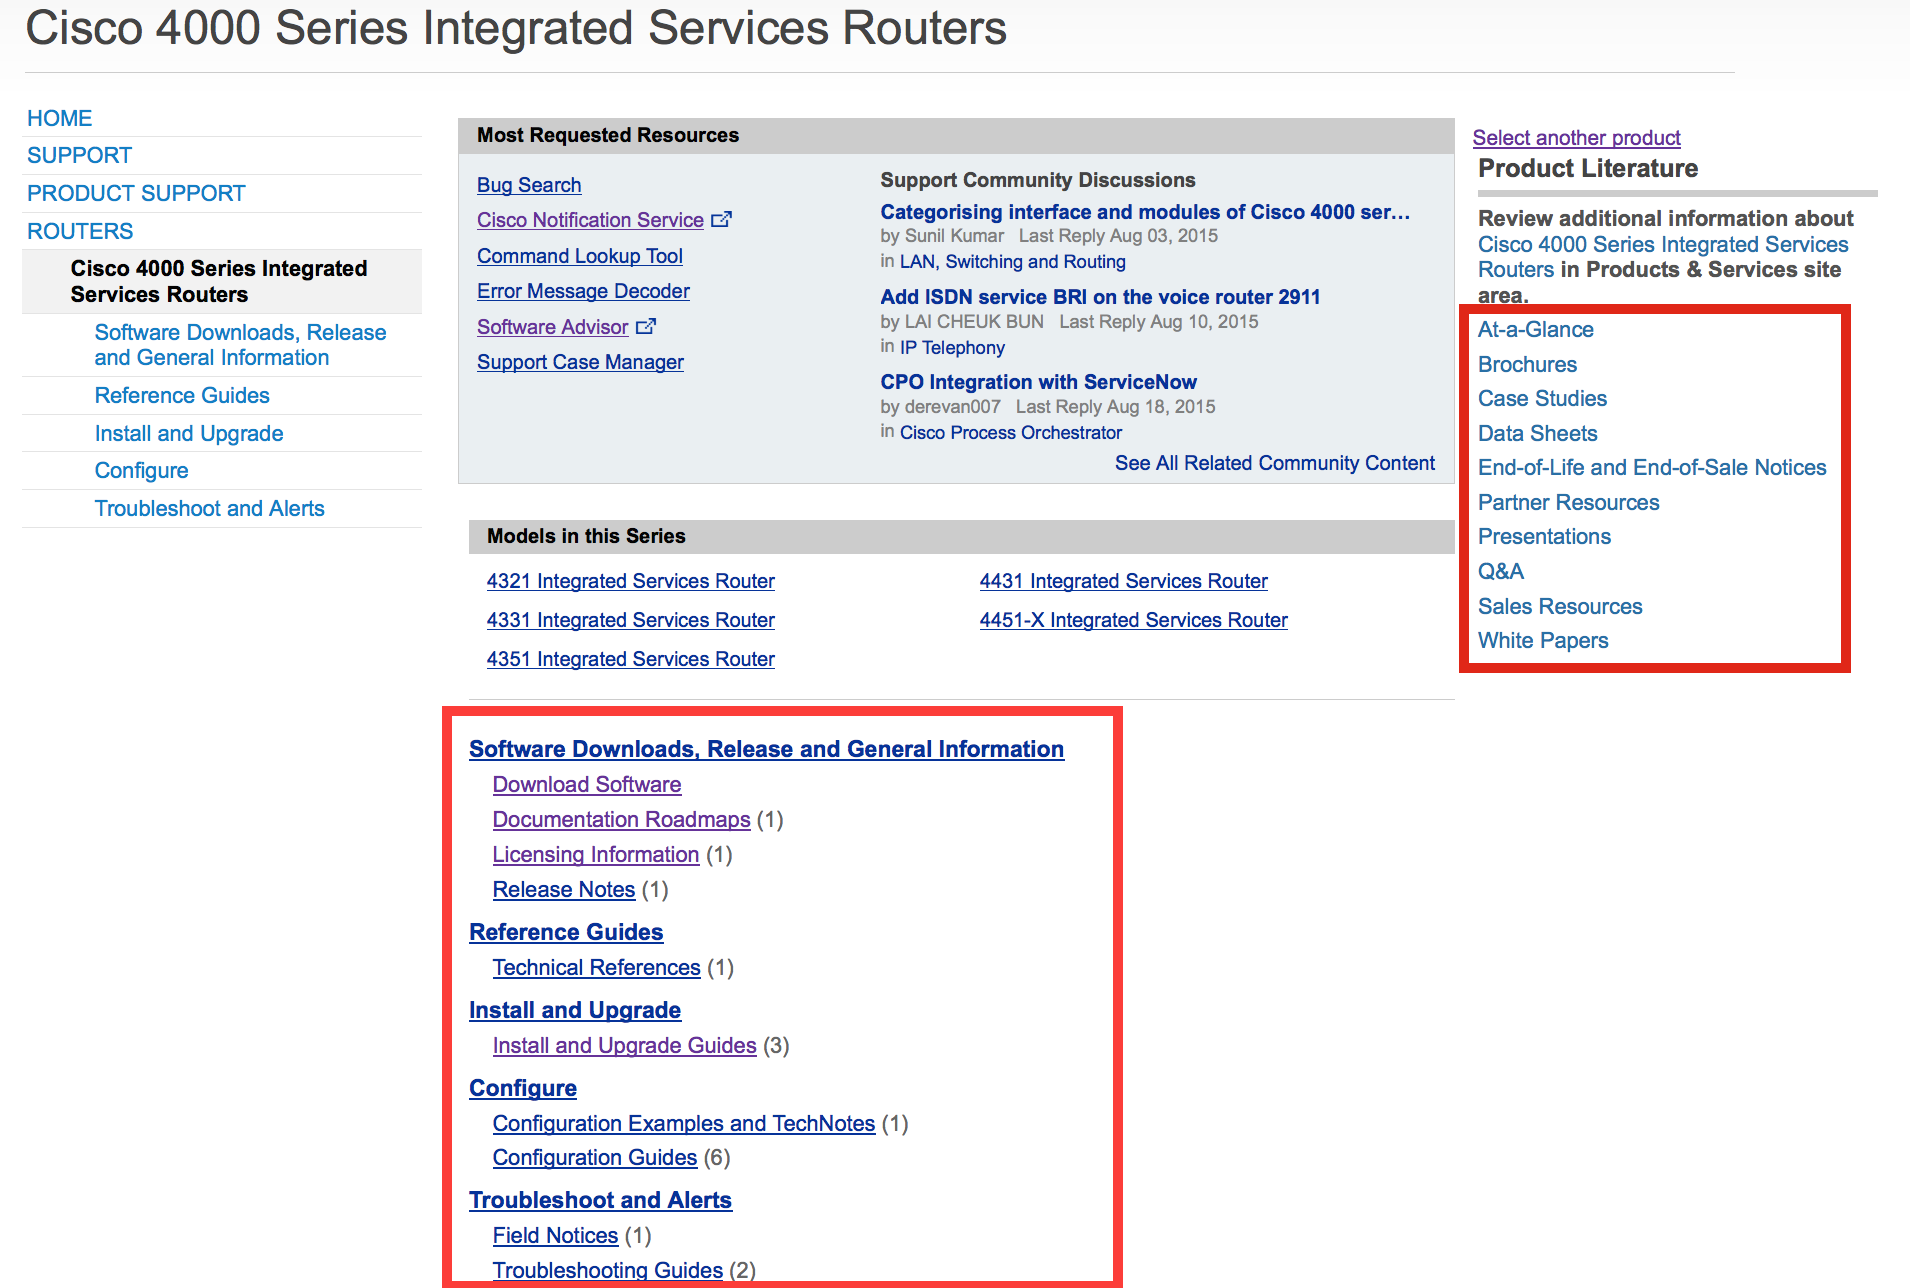The image size is (1910, 1288).
Task: Open Sales Resources literature link
Action: click(1560, 607)
